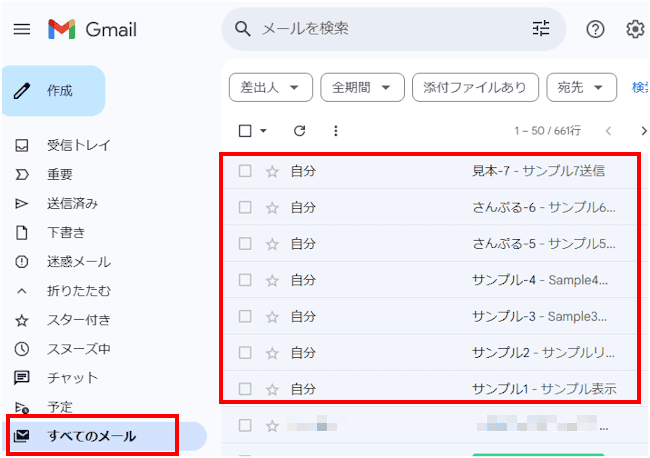Check the 見本-7 email checkbox
650x458 pixels.
245,171
